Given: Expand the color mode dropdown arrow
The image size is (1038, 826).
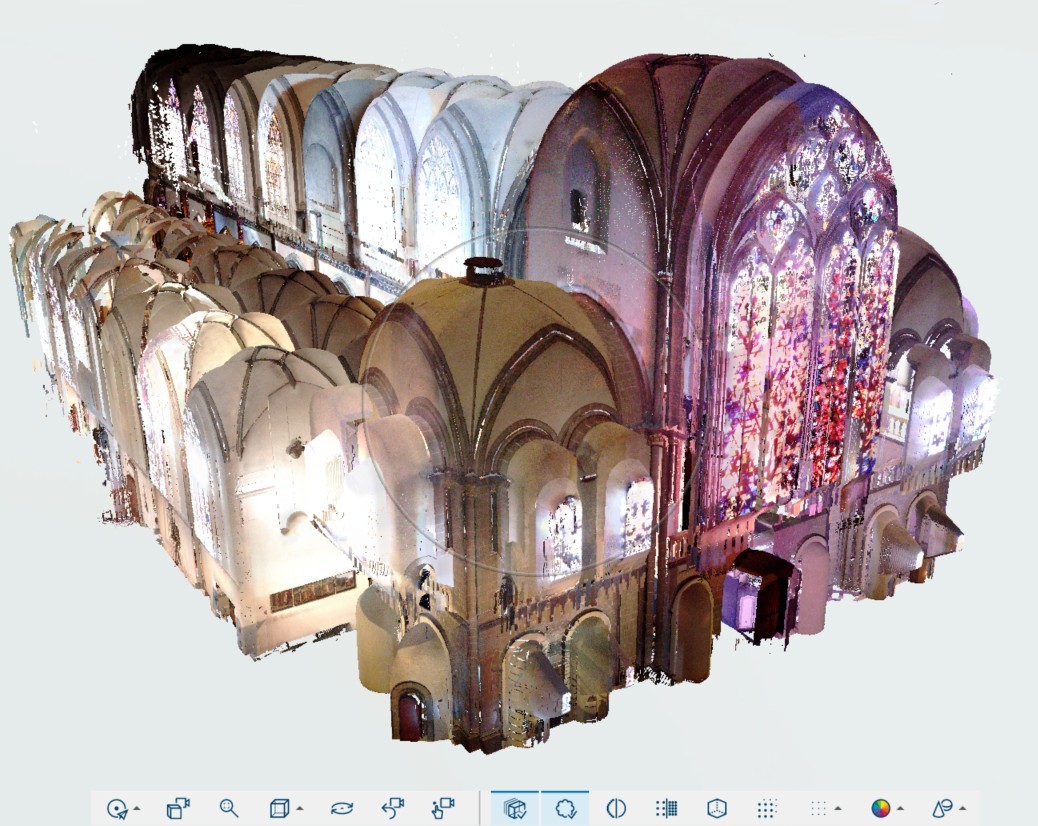Looking at the screenshot, I should (900, 808).
